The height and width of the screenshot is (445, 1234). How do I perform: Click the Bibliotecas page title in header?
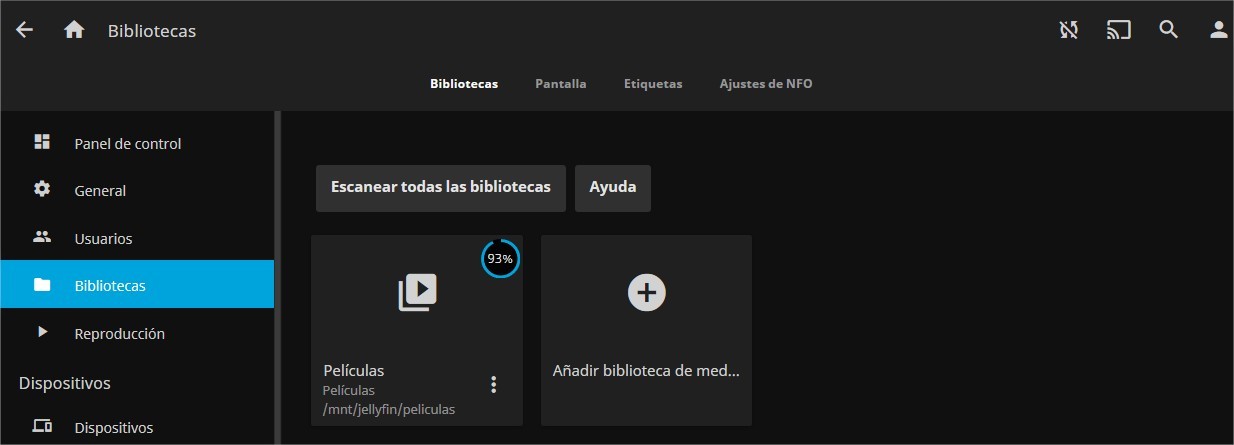click(x=152, y=31)
